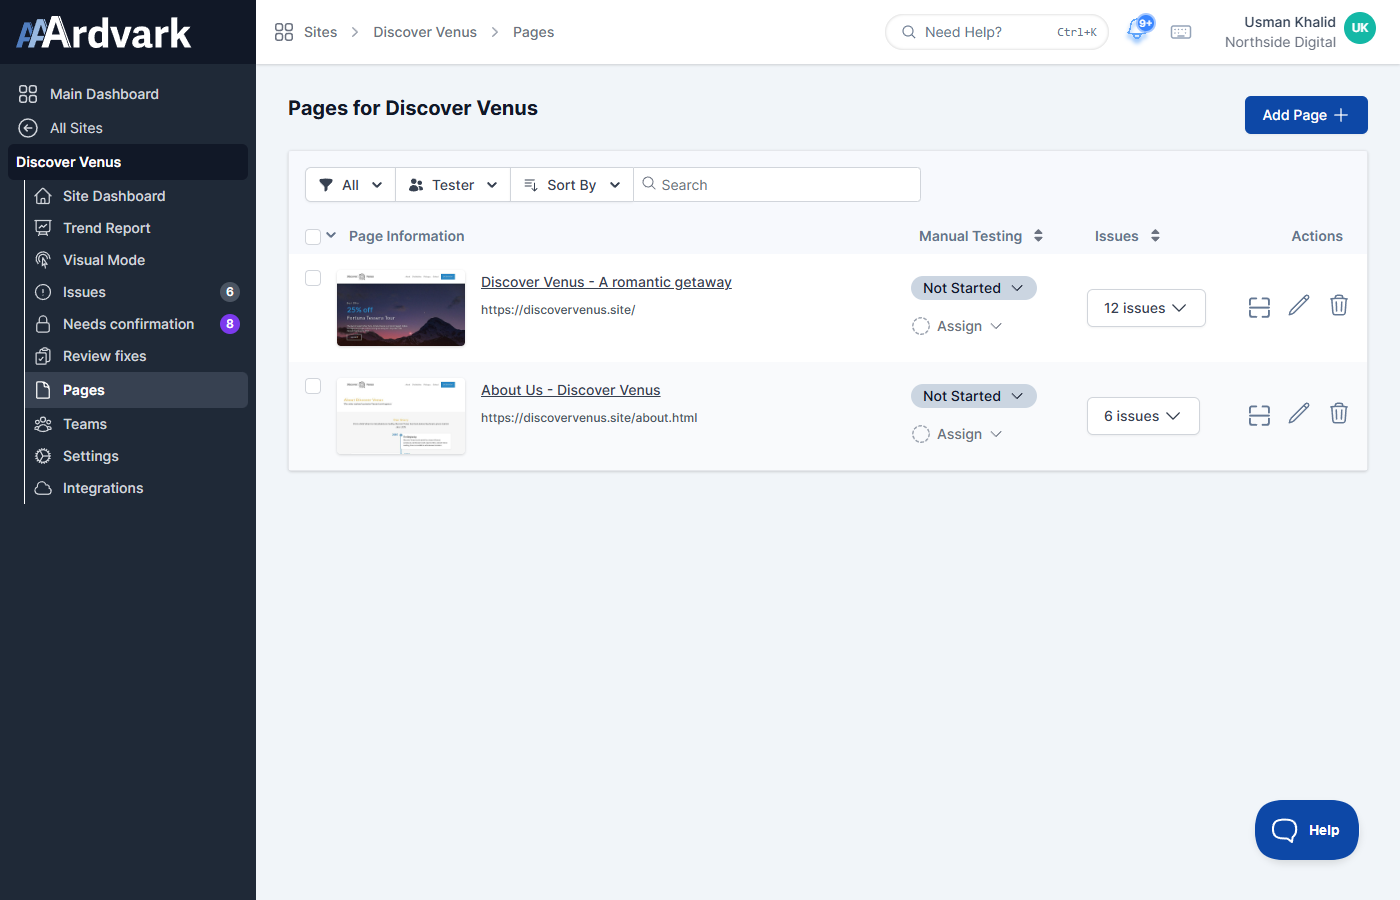Expand the bulk selection chevron in header
The image size is (1400, 900).
pos(331,236)
